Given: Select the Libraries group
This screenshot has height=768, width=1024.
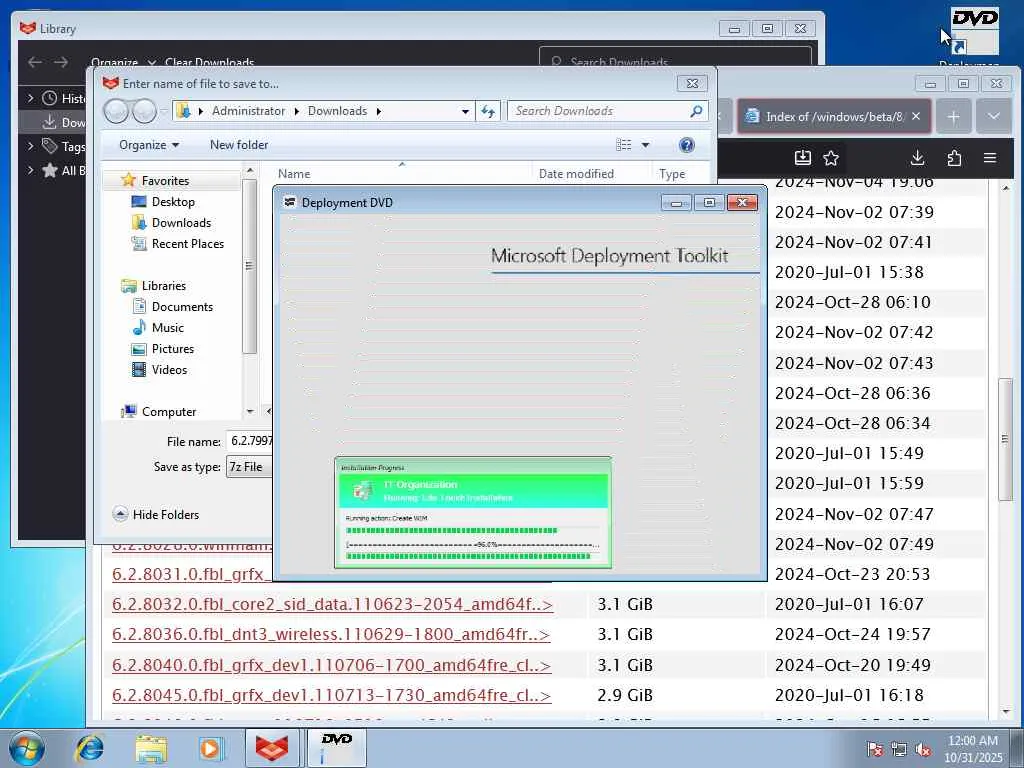Looking at the screenshot, I should (163, 285).
